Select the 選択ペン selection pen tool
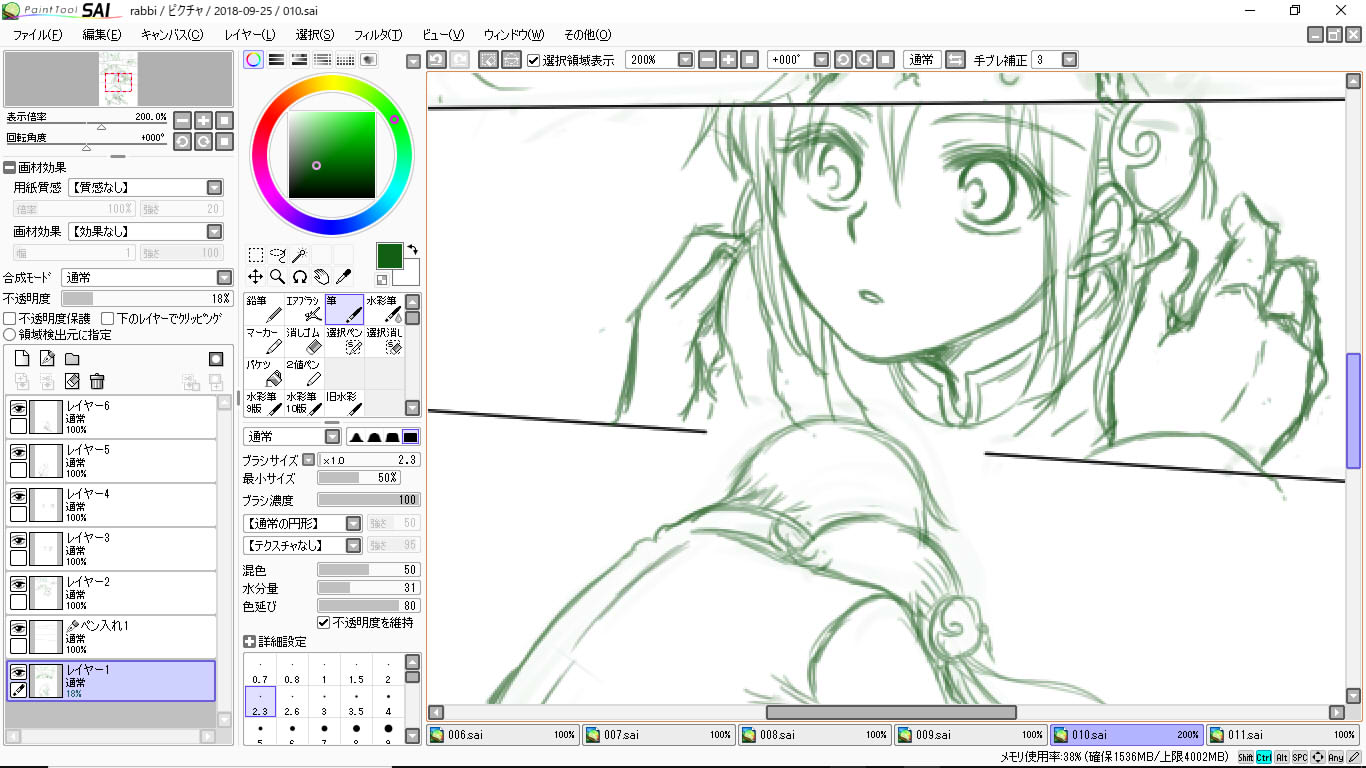Viewport: 1366px width, 768px height. coord(344,341)
